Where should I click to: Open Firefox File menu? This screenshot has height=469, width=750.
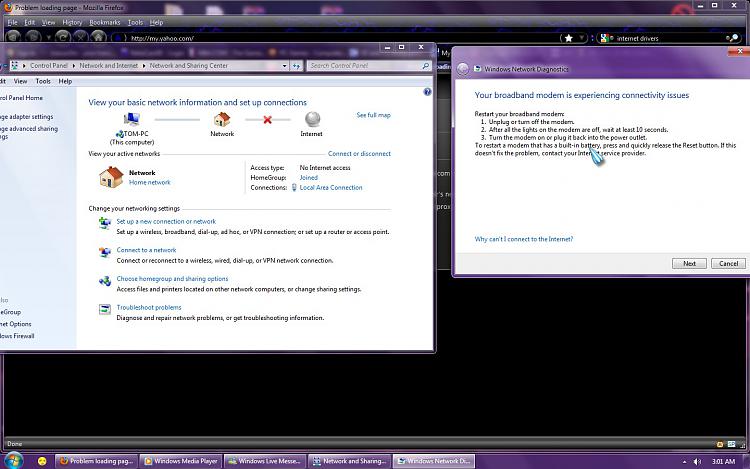(x=12, y=22)
